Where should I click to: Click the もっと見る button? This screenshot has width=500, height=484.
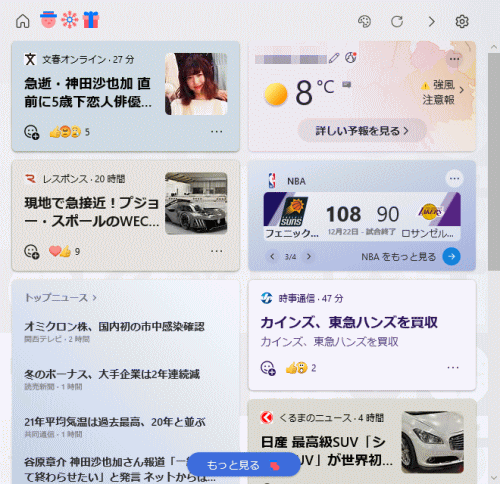coord(244,465)
